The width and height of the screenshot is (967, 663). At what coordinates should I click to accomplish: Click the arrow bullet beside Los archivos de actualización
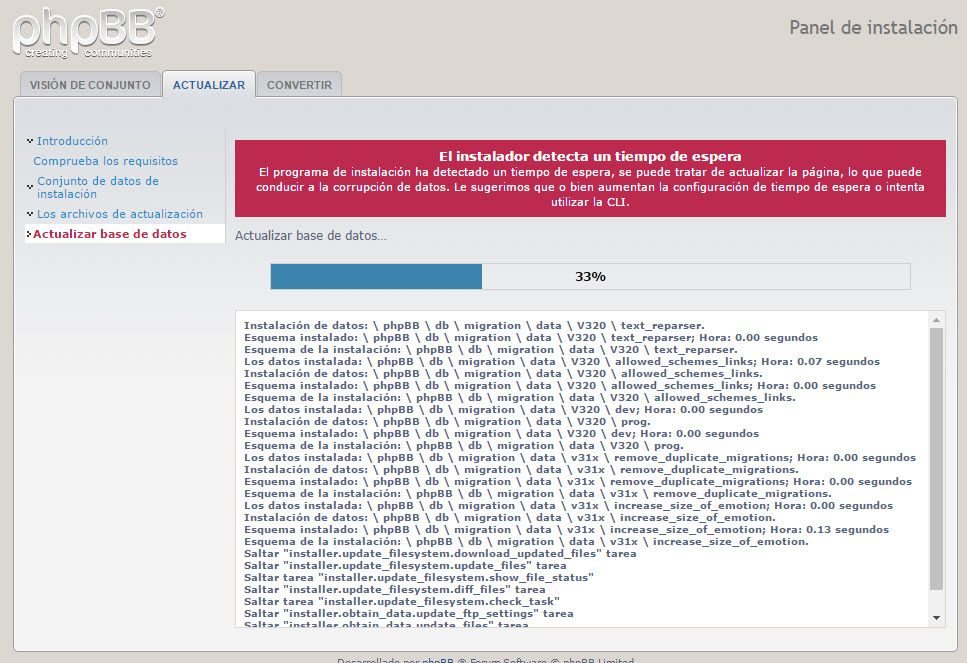click(x=29, y=214)
